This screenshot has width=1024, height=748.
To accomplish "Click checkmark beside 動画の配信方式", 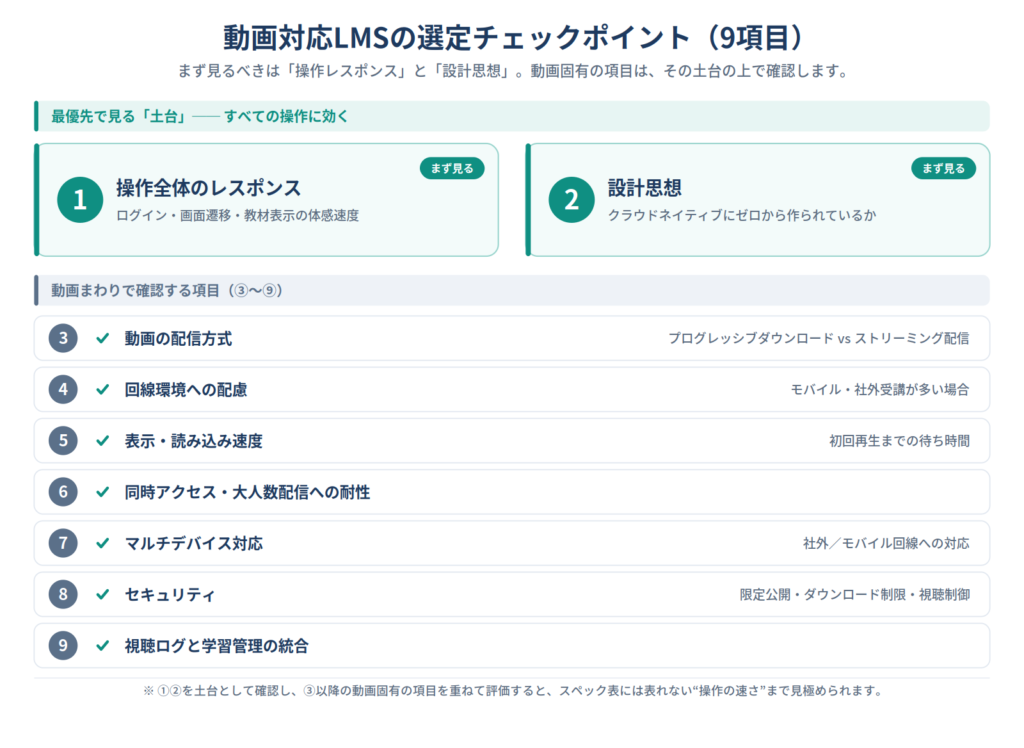I will click(x=103, y=338).
